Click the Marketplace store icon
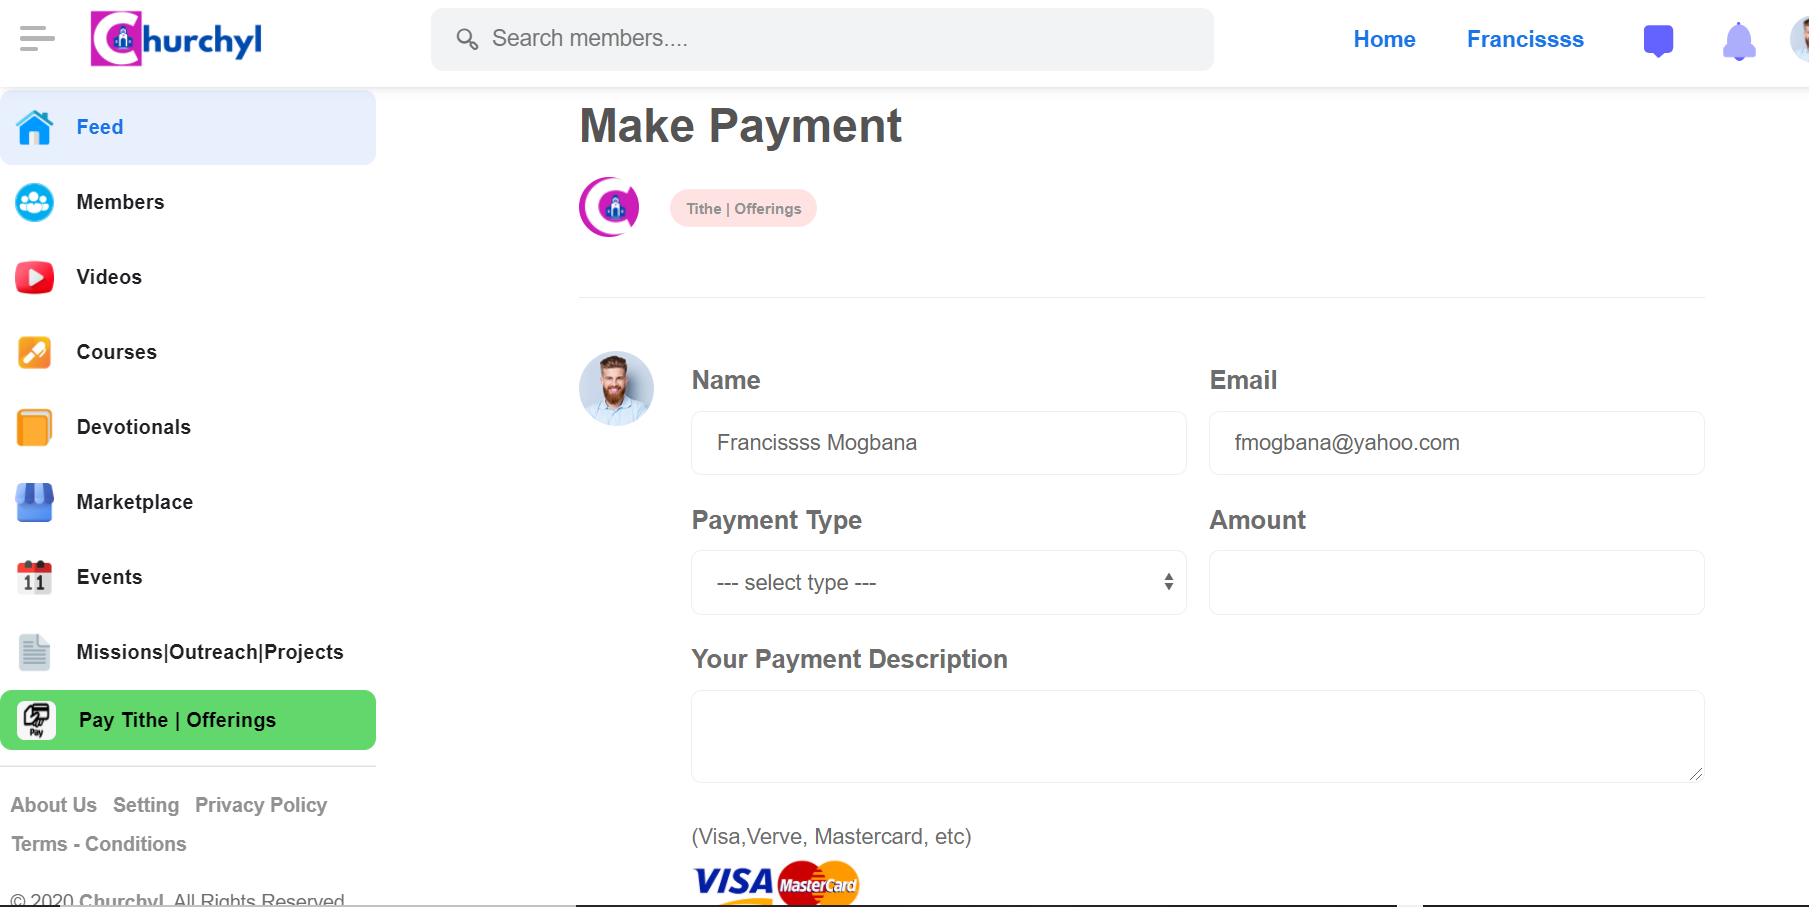Image resolution: width=1809 pixels, height=907 pixels. [35, 502]
